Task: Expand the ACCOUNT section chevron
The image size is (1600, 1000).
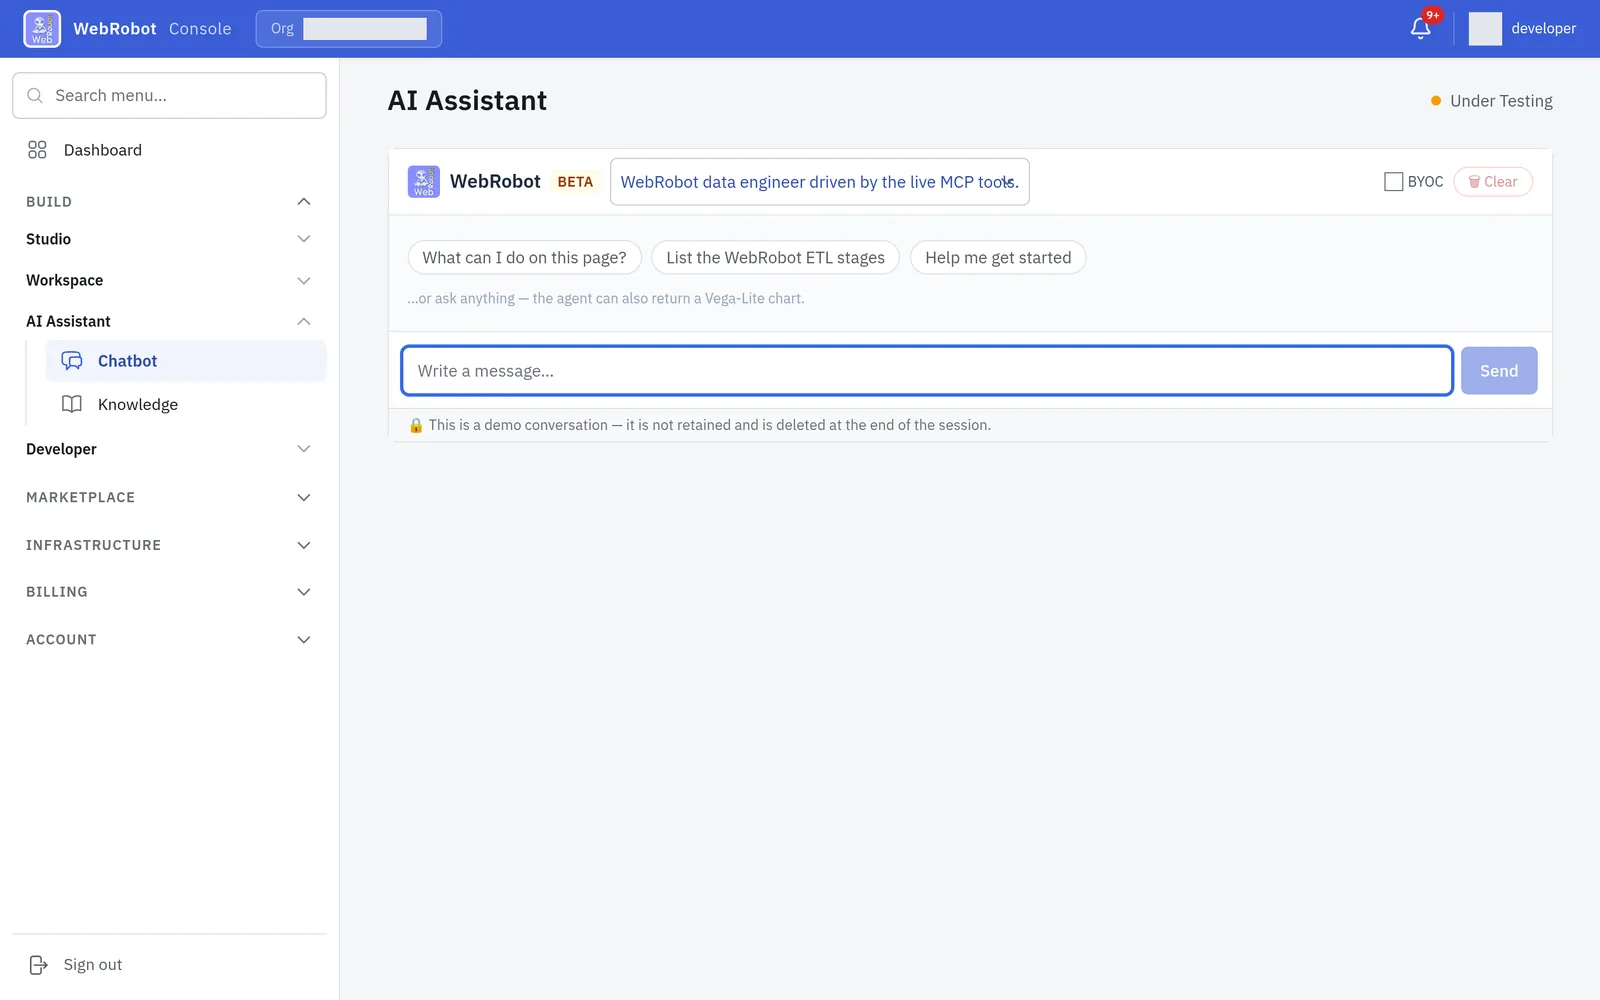Action: (304, 640)
